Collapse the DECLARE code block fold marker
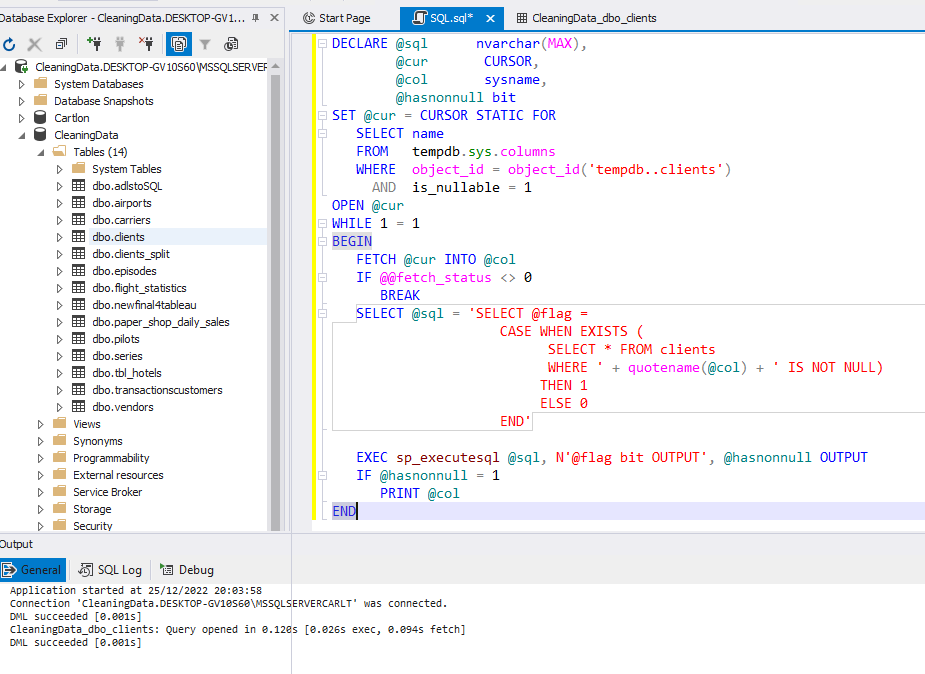The width and height of the screenshot is (925, 674). click(322, 44)
